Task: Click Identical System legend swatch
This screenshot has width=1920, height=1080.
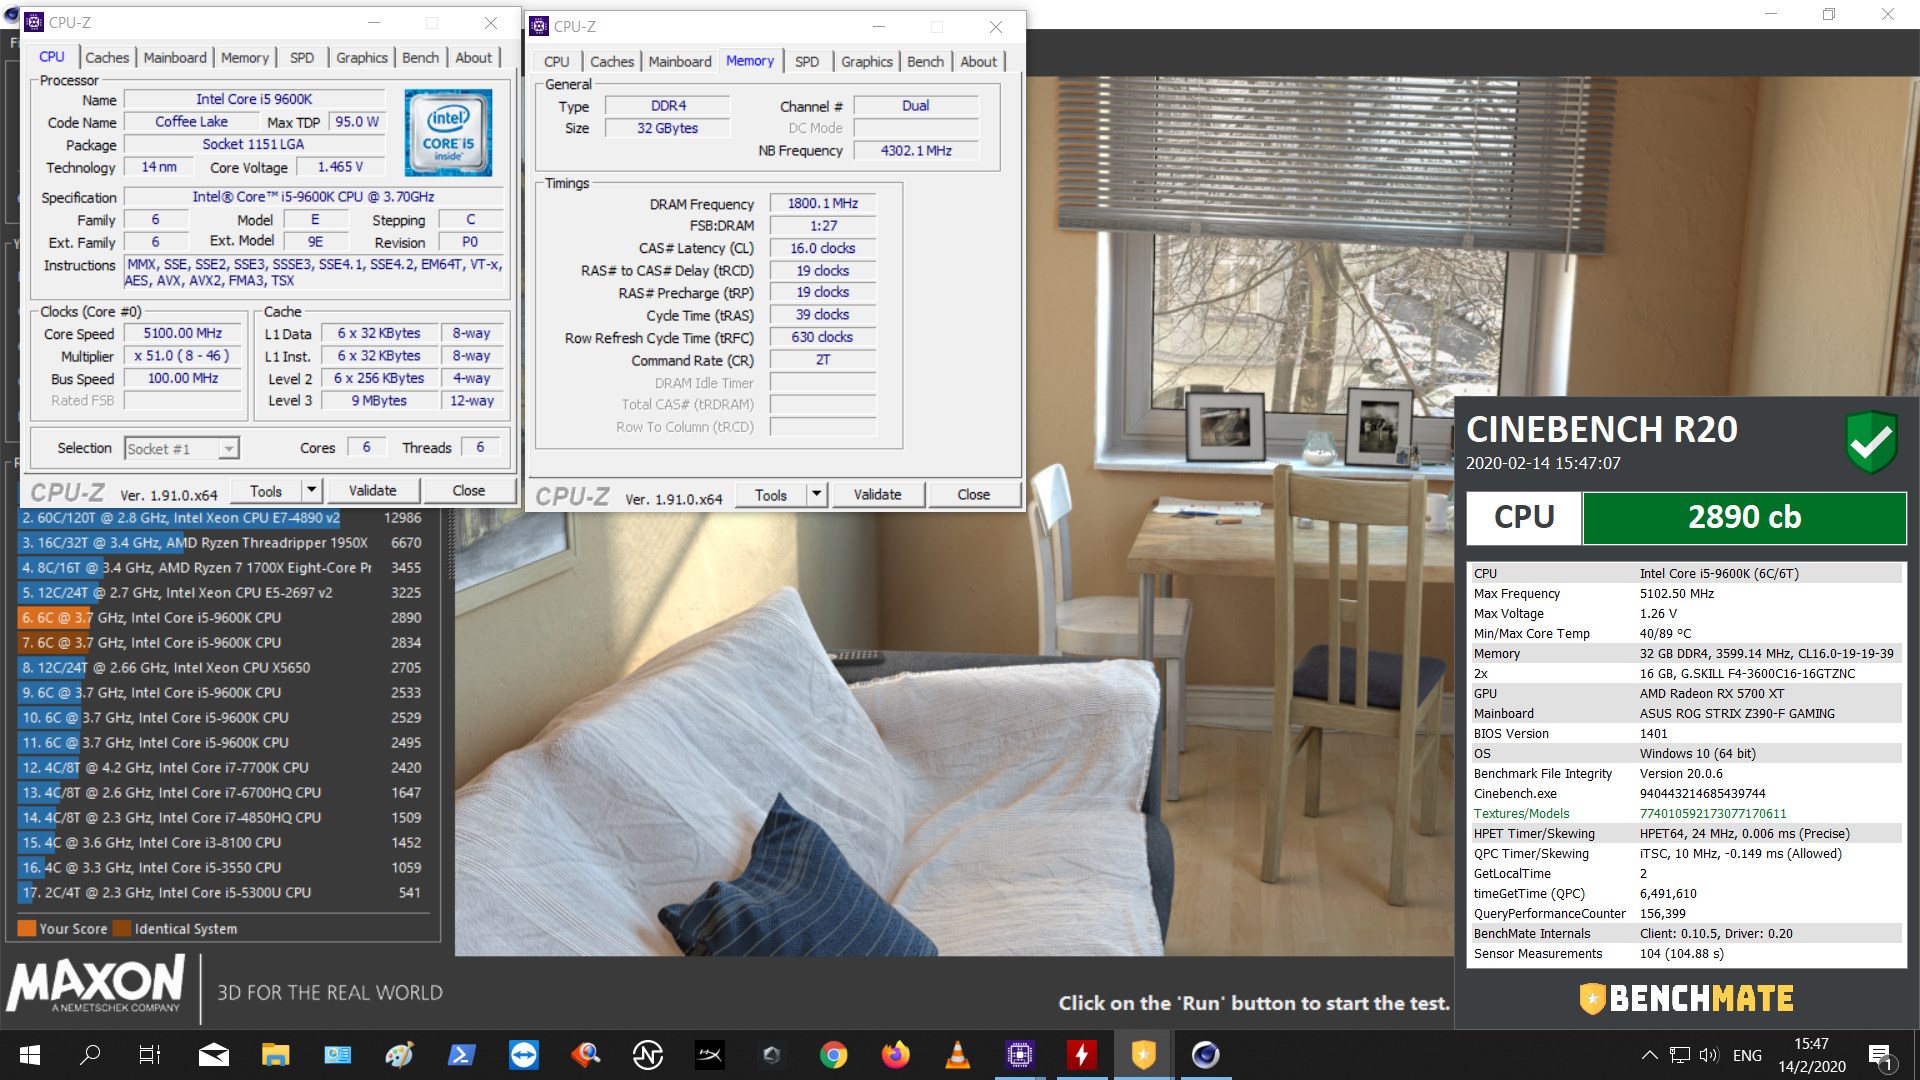Action: [122, 928]
